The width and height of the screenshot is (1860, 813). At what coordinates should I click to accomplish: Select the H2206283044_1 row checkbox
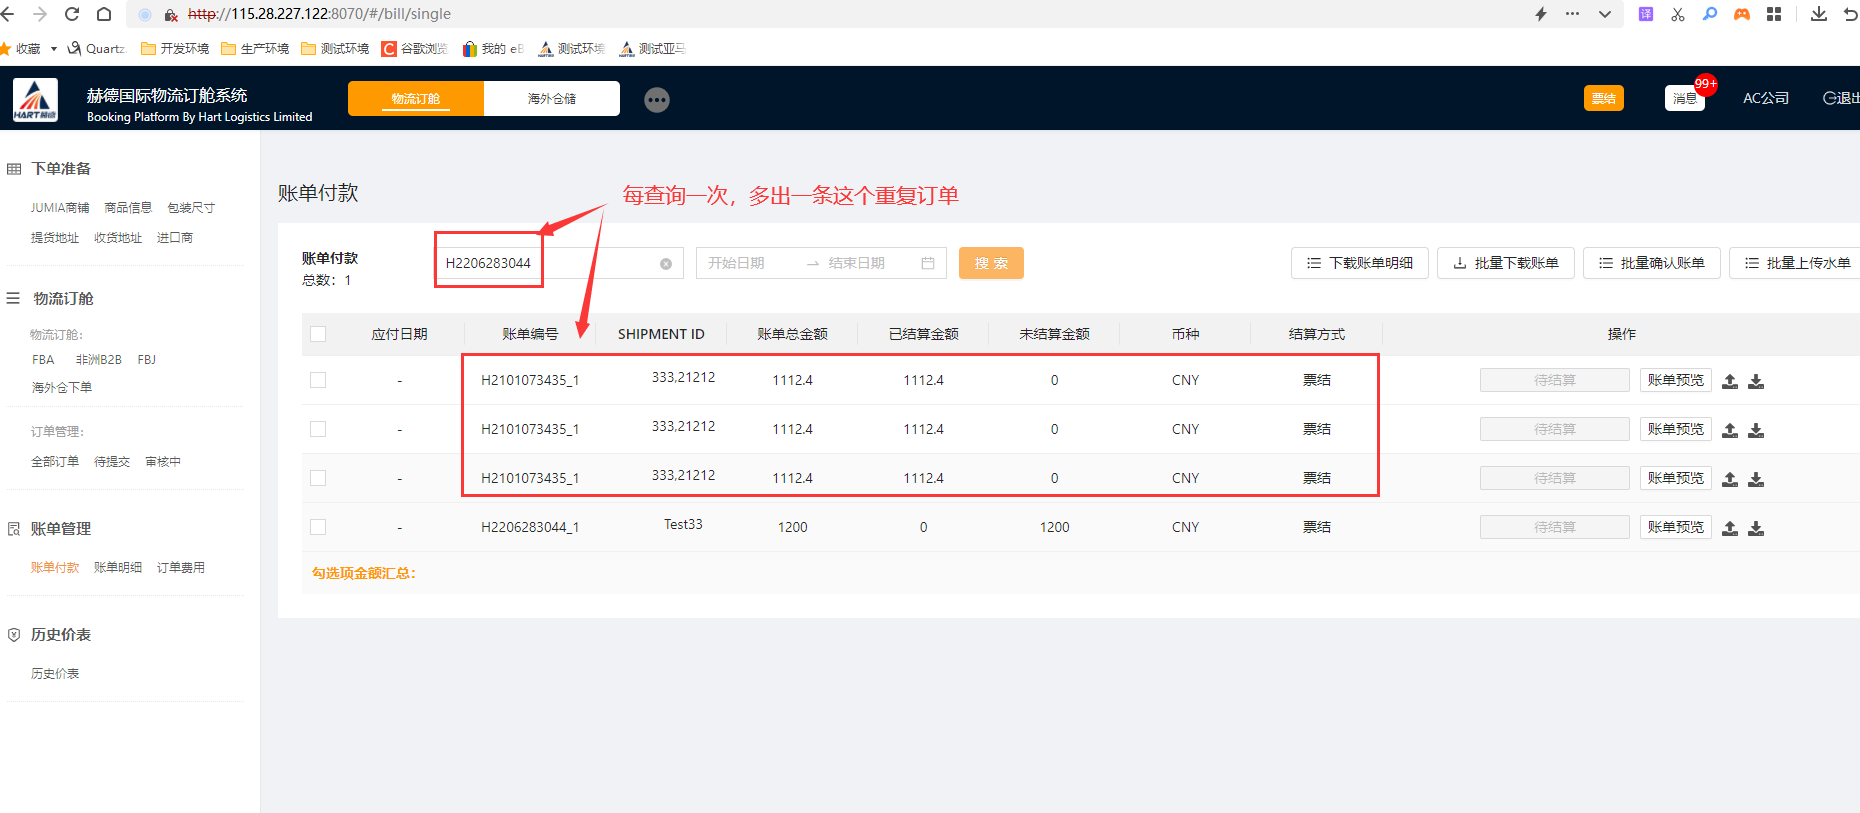[318, 527]
